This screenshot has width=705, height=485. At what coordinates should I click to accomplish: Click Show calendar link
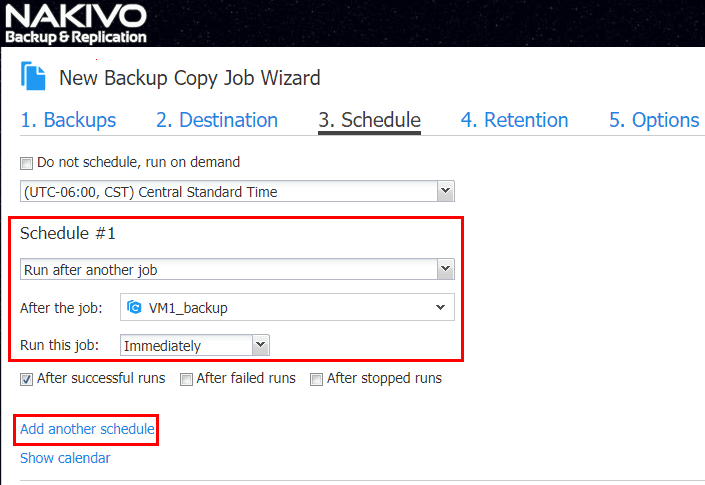[65, 458]
